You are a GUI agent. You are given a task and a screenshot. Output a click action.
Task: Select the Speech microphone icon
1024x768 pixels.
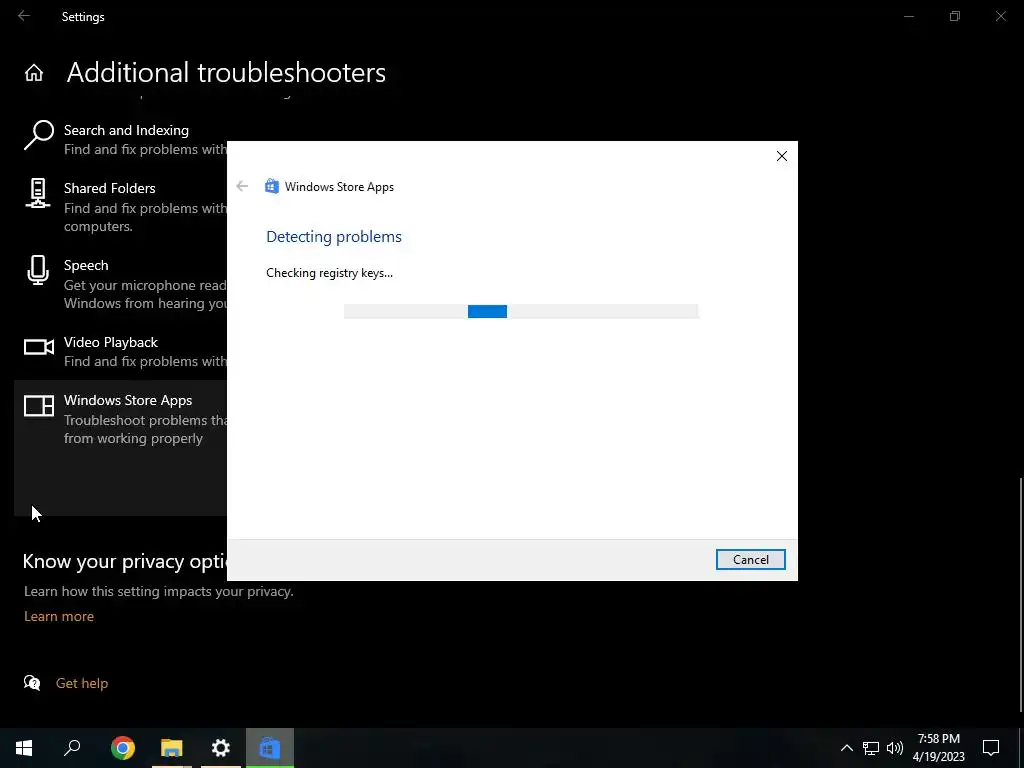(x=38, y=270)
